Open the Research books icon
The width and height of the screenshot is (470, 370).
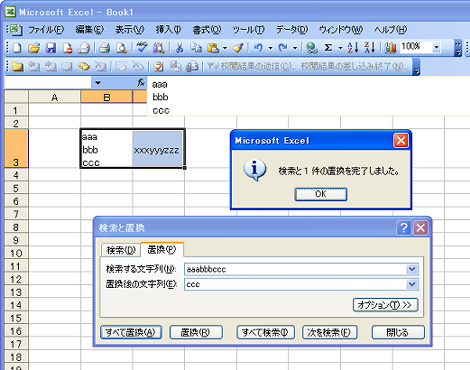point(159,48)
